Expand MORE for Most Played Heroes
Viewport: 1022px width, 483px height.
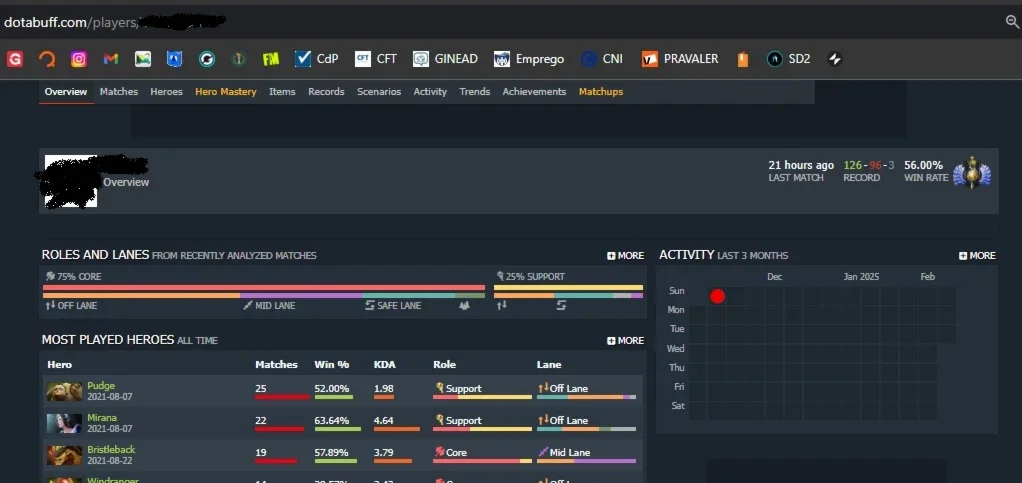coord(625,340)
